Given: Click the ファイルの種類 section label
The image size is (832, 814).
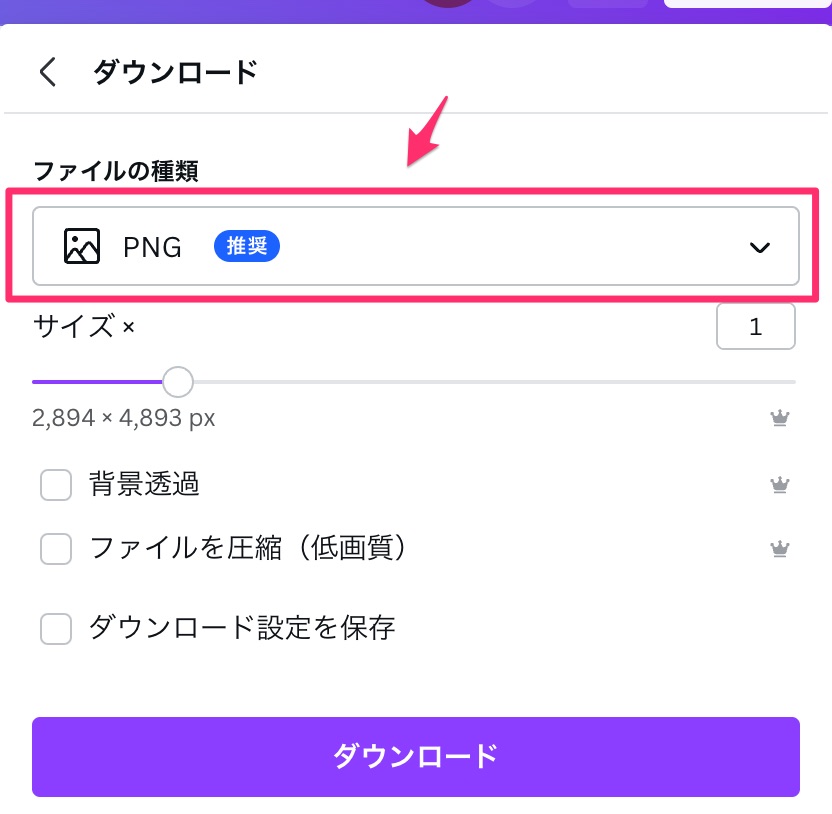Looking at the screenshot, I should point(116,171).
